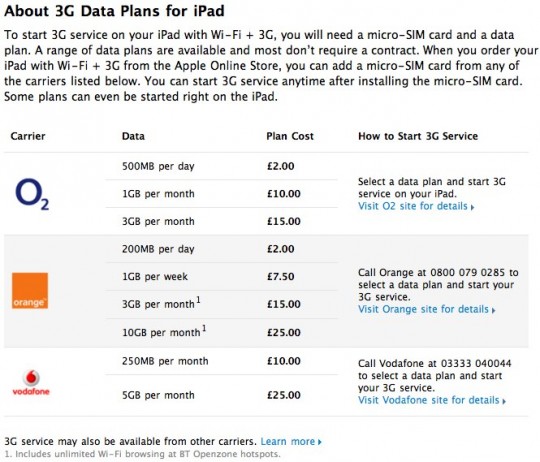The width and height of the screenshot is (540, 462).
Task: Click the £7.50 price for Orange
Action: point(281,276)
